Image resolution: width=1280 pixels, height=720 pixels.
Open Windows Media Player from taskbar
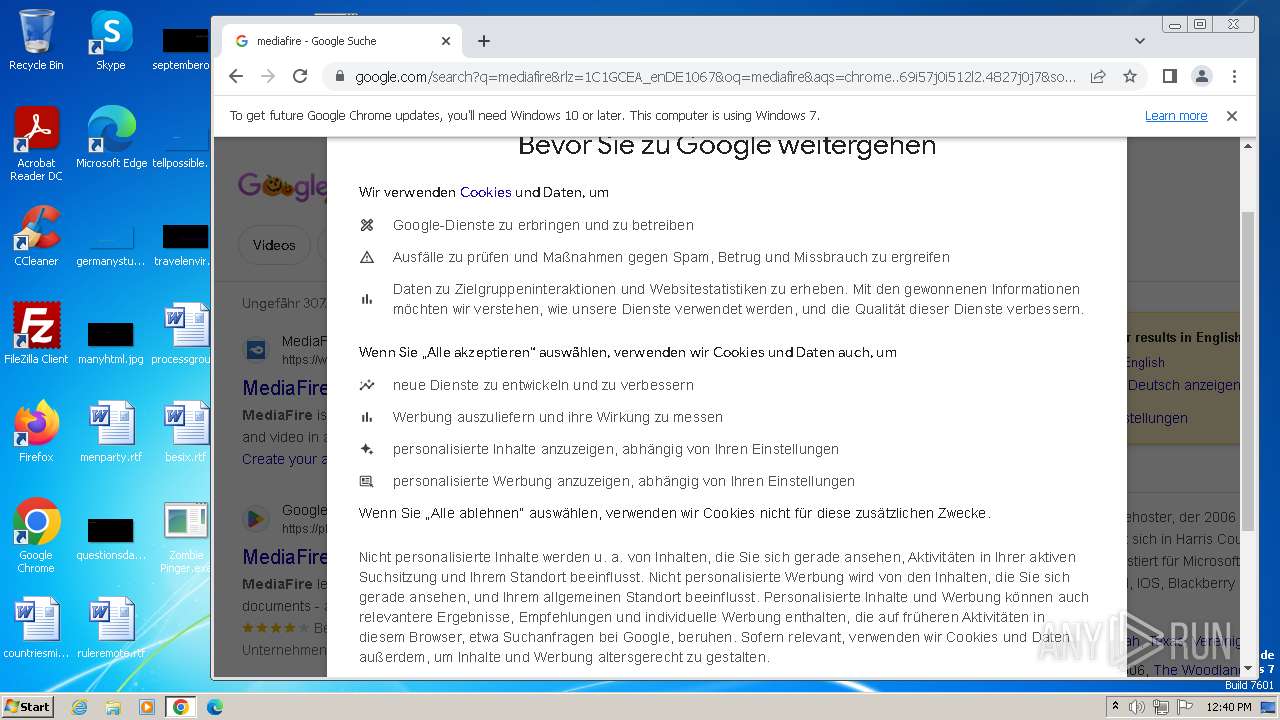pos(147,707)
